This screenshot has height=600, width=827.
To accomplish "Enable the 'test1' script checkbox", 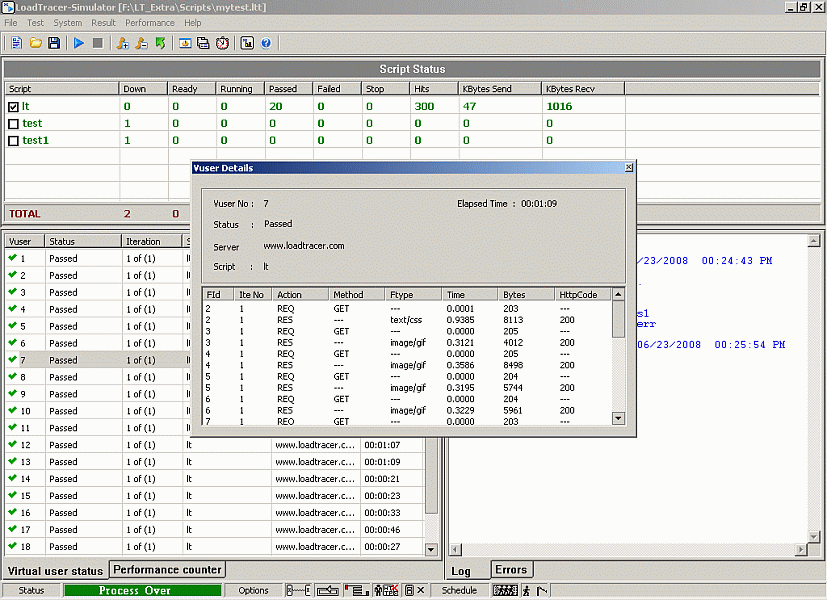I will (13, 141).
